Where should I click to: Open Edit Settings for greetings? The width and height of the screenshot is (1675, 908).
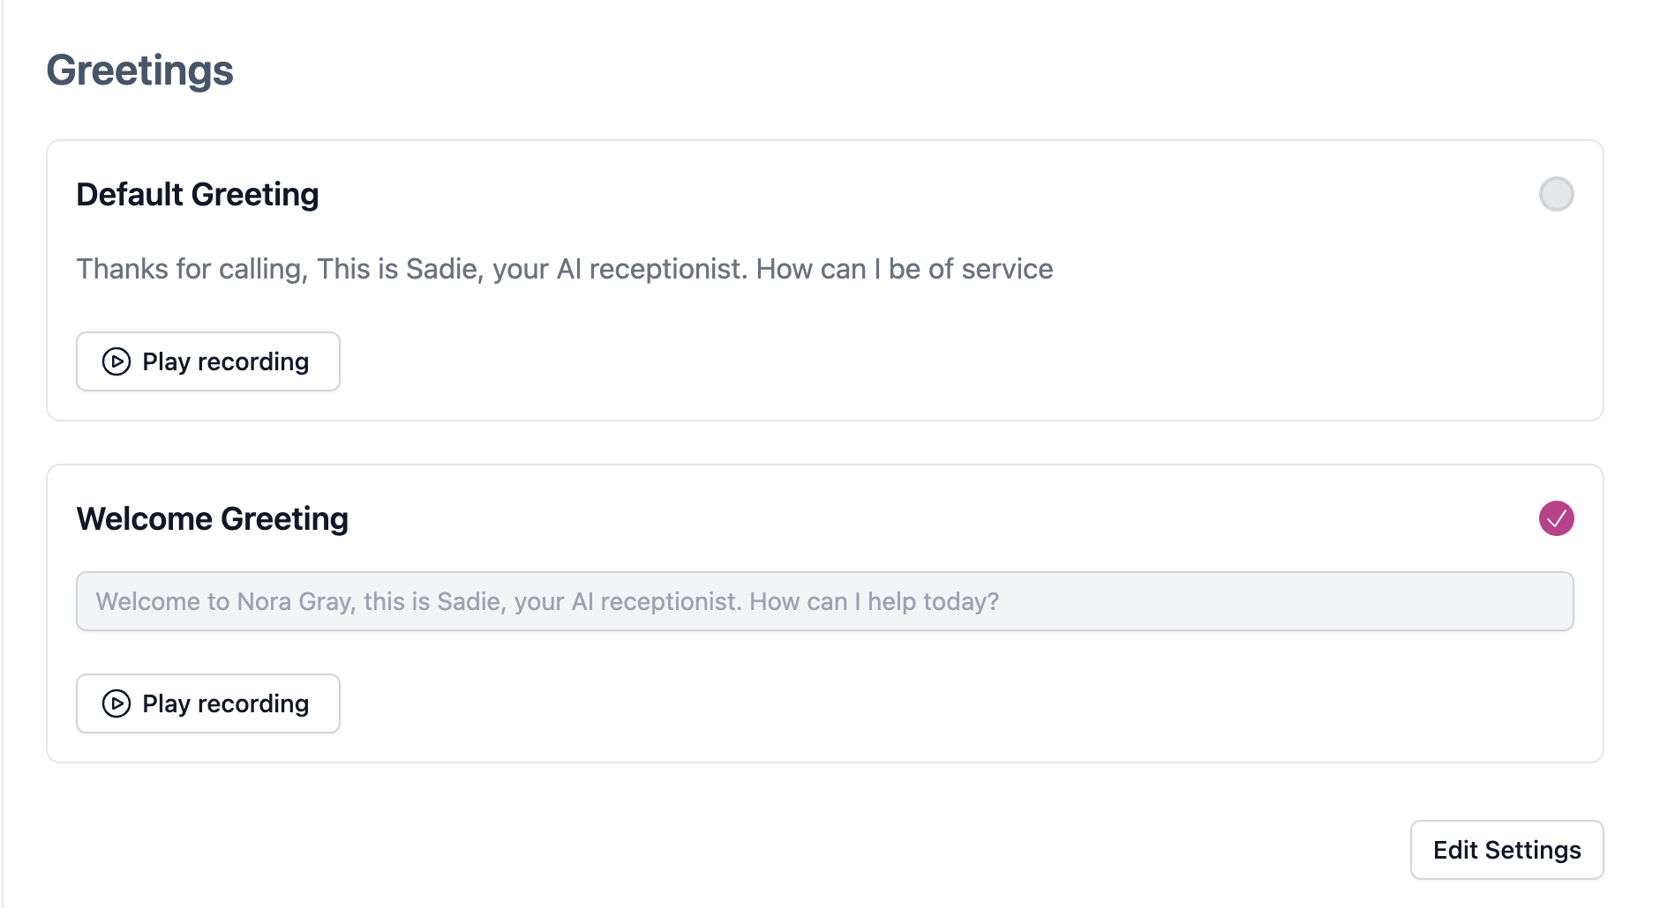pyautogui.click(x=1506, y=849)
